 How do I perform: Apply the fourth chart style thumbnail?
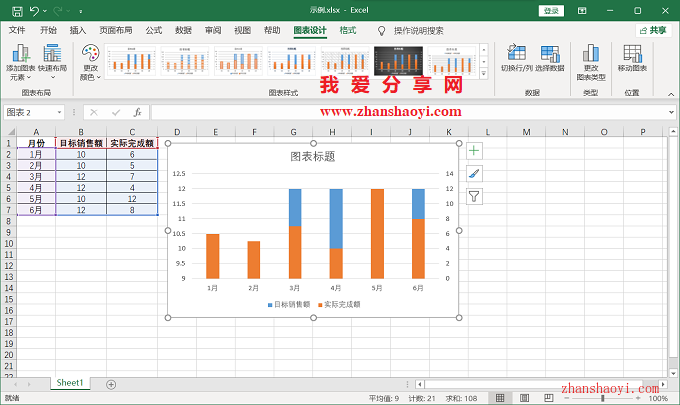pos(292,61)
